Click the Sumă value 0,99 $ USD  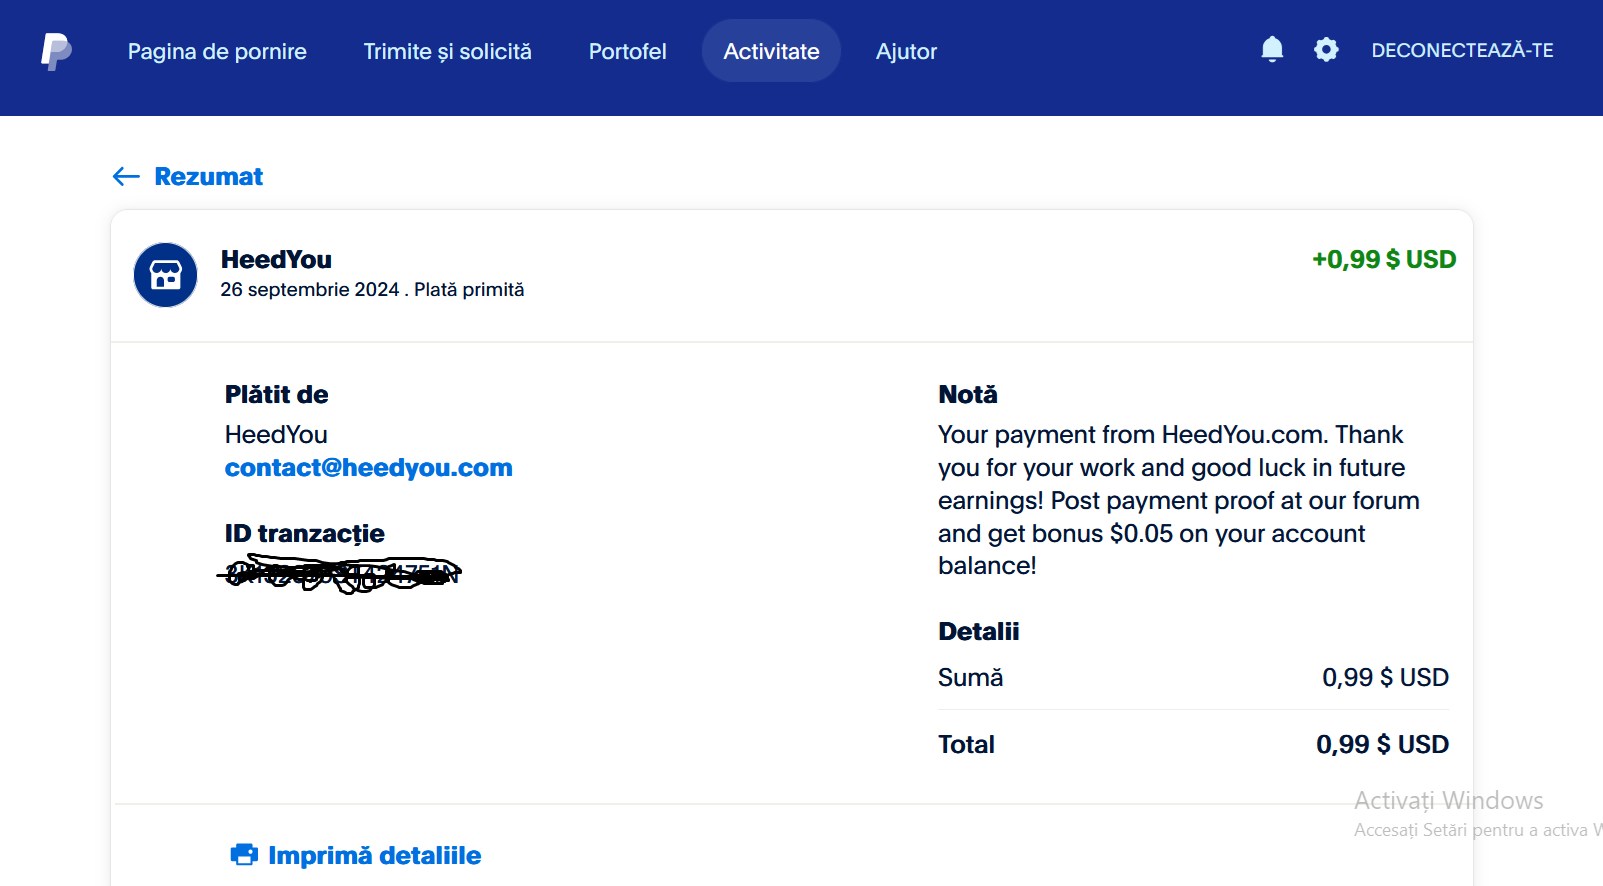pyautogui.click(x=1385, y=678)
